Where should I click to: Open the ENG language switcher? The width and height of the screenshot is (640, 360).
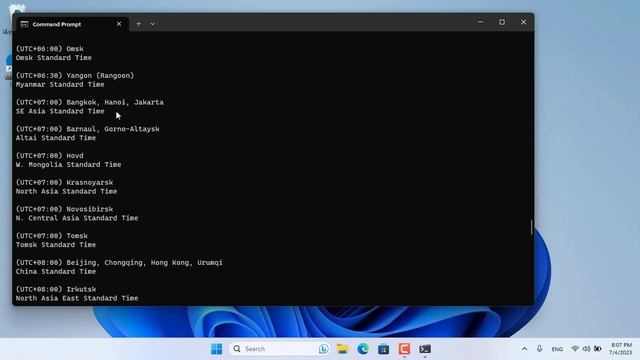point(557,349)
